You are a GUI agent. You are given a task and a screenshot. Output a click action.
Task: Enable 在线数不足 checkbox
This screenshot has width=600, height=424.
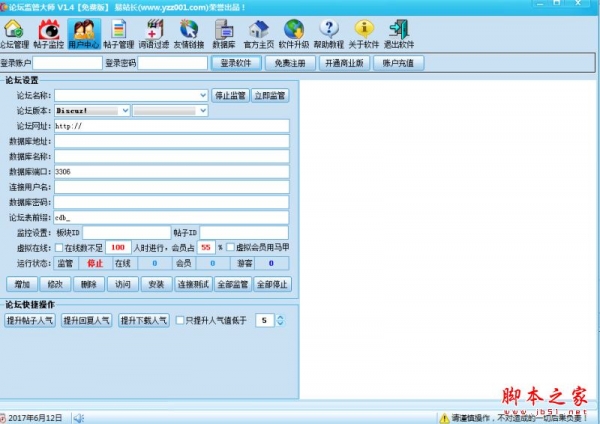tap(59, 248)
